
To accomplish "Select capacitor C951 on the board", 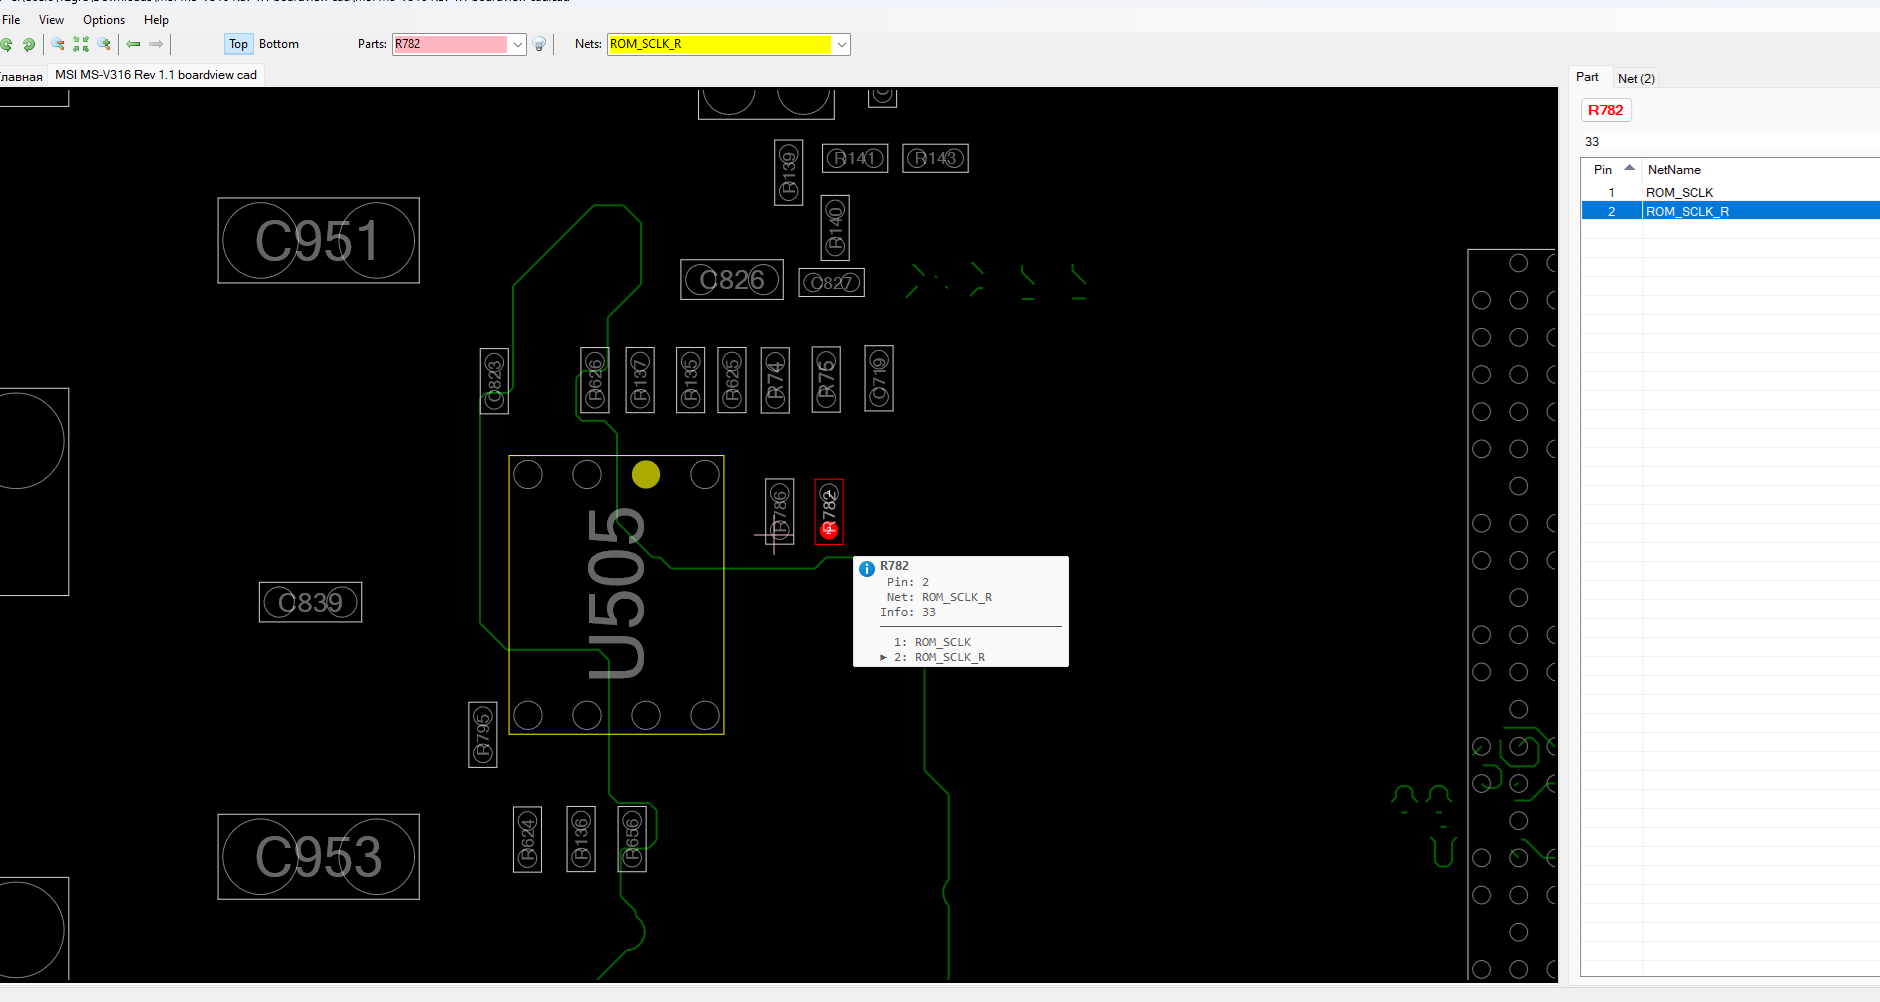I will coord(318,240).
